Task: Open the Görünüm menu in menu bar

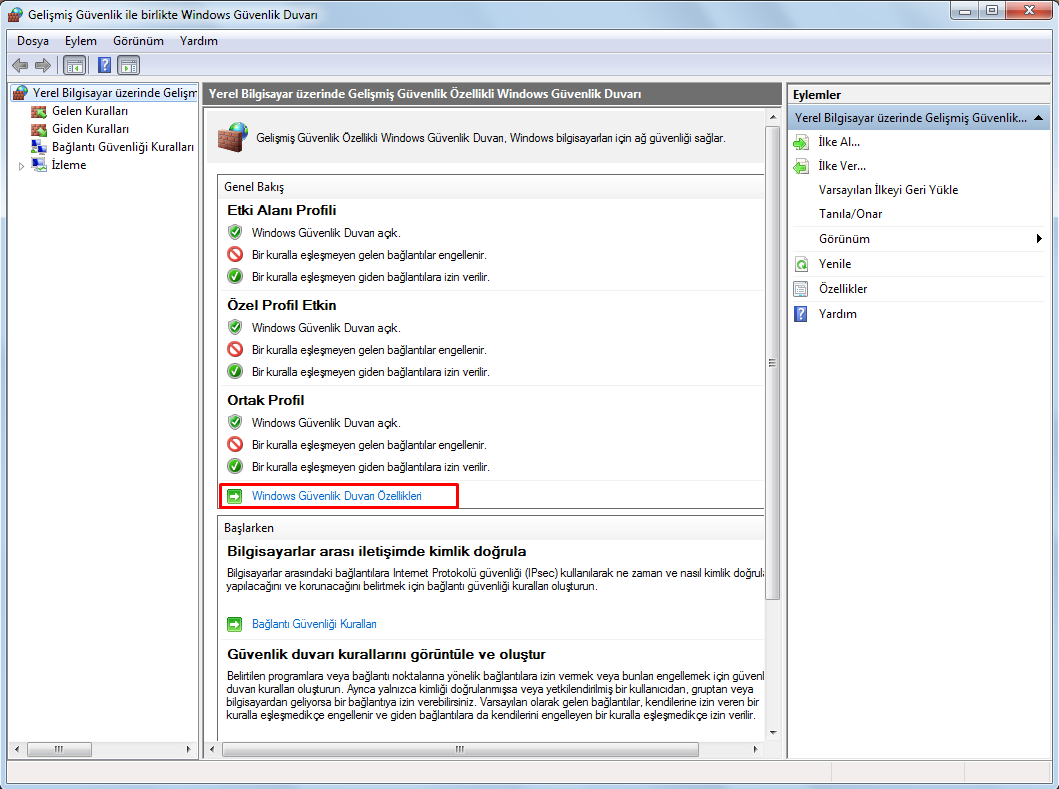Action: point(138,41)
